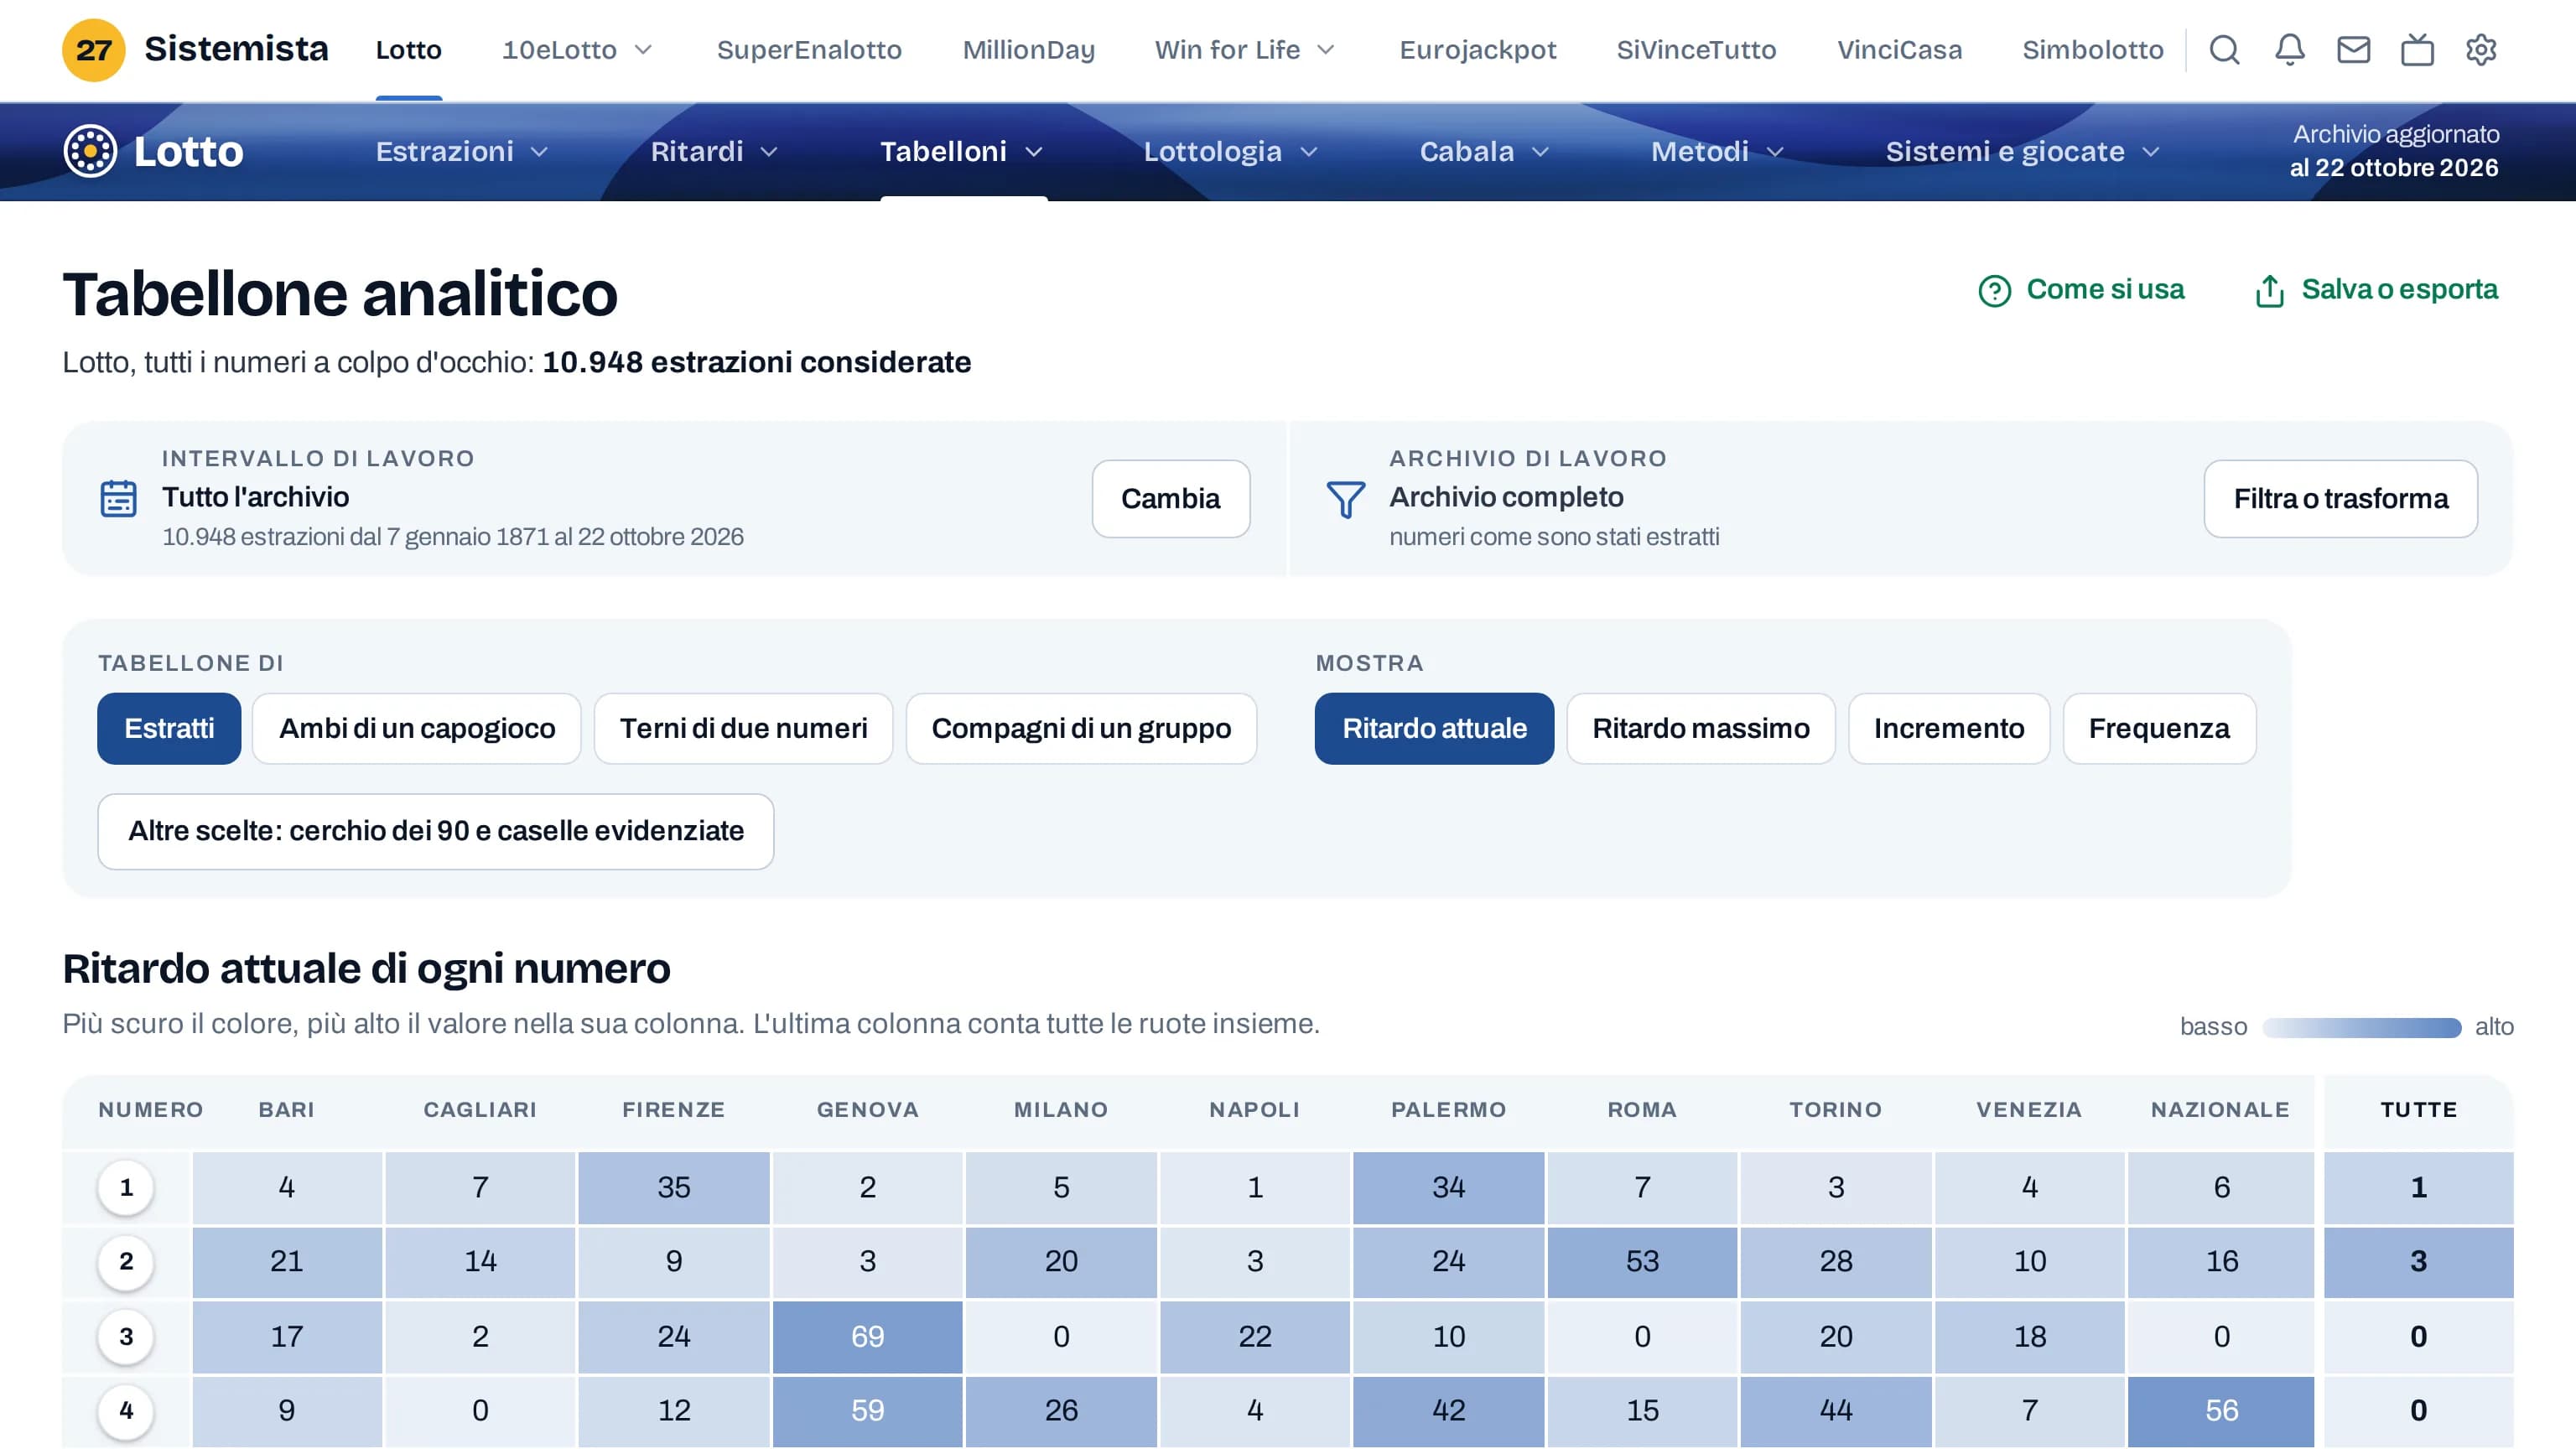The image size is (2576, 1449).
Task: Expand the Metodi dropdown menu
Action: (x=1717, y=151)
